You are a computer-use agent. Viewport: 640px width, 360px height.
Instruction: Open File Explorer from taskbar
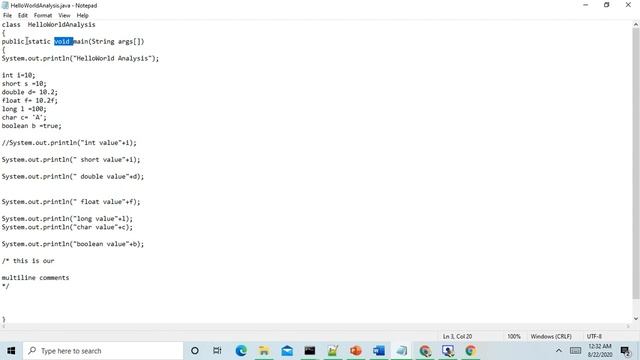coord(264,351)
